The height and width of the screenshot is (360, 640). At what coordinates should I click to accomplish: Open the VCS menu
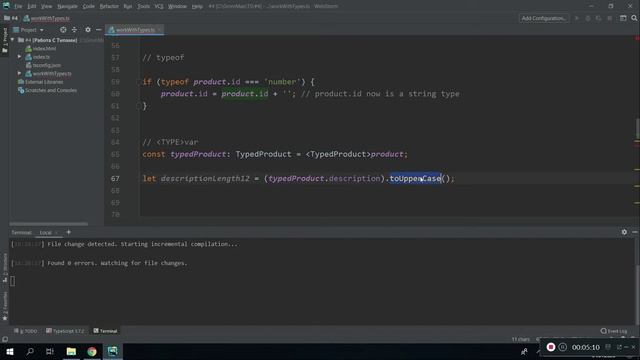[x=159, y=6]
